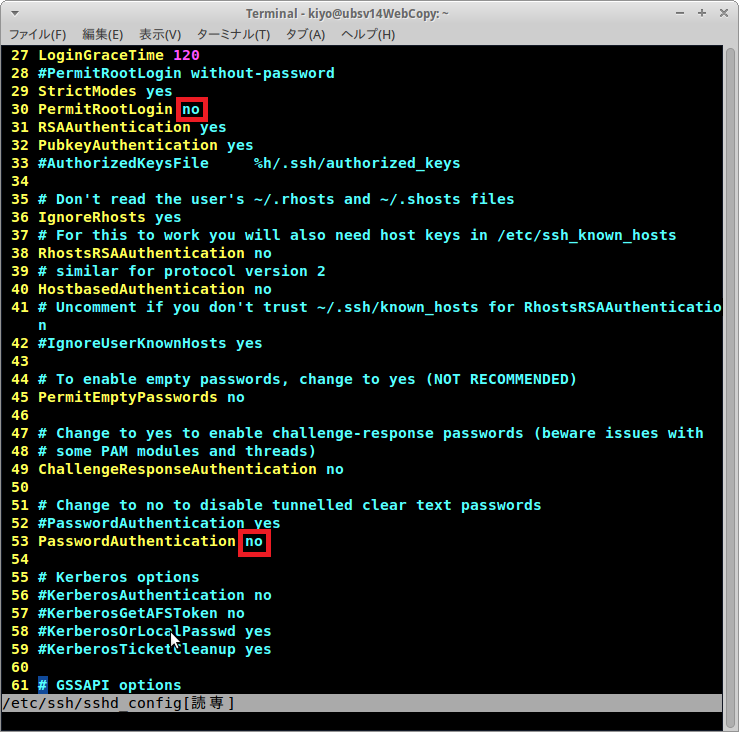The height and width of the screenshot is (732, 739).
Task: Click the highlighted '#' cursor on line 61
Action: coord(42,685)
